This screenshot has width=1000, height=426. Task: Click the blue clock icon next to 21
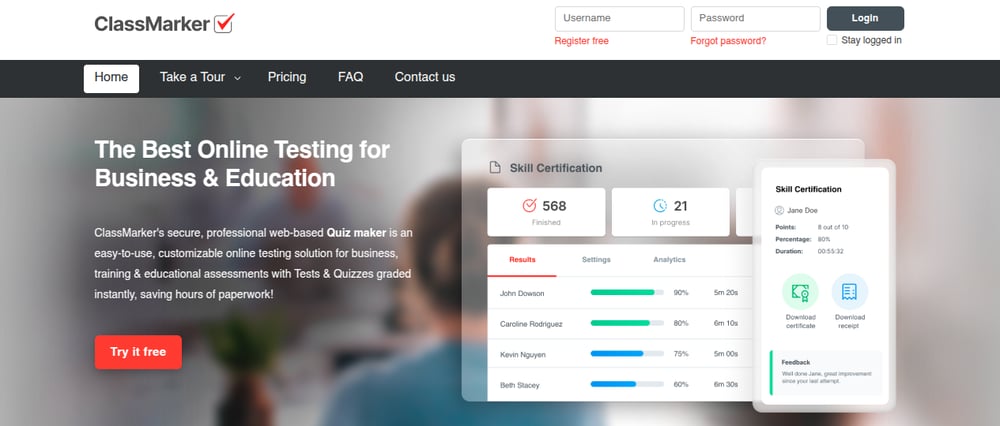(660, 205)
